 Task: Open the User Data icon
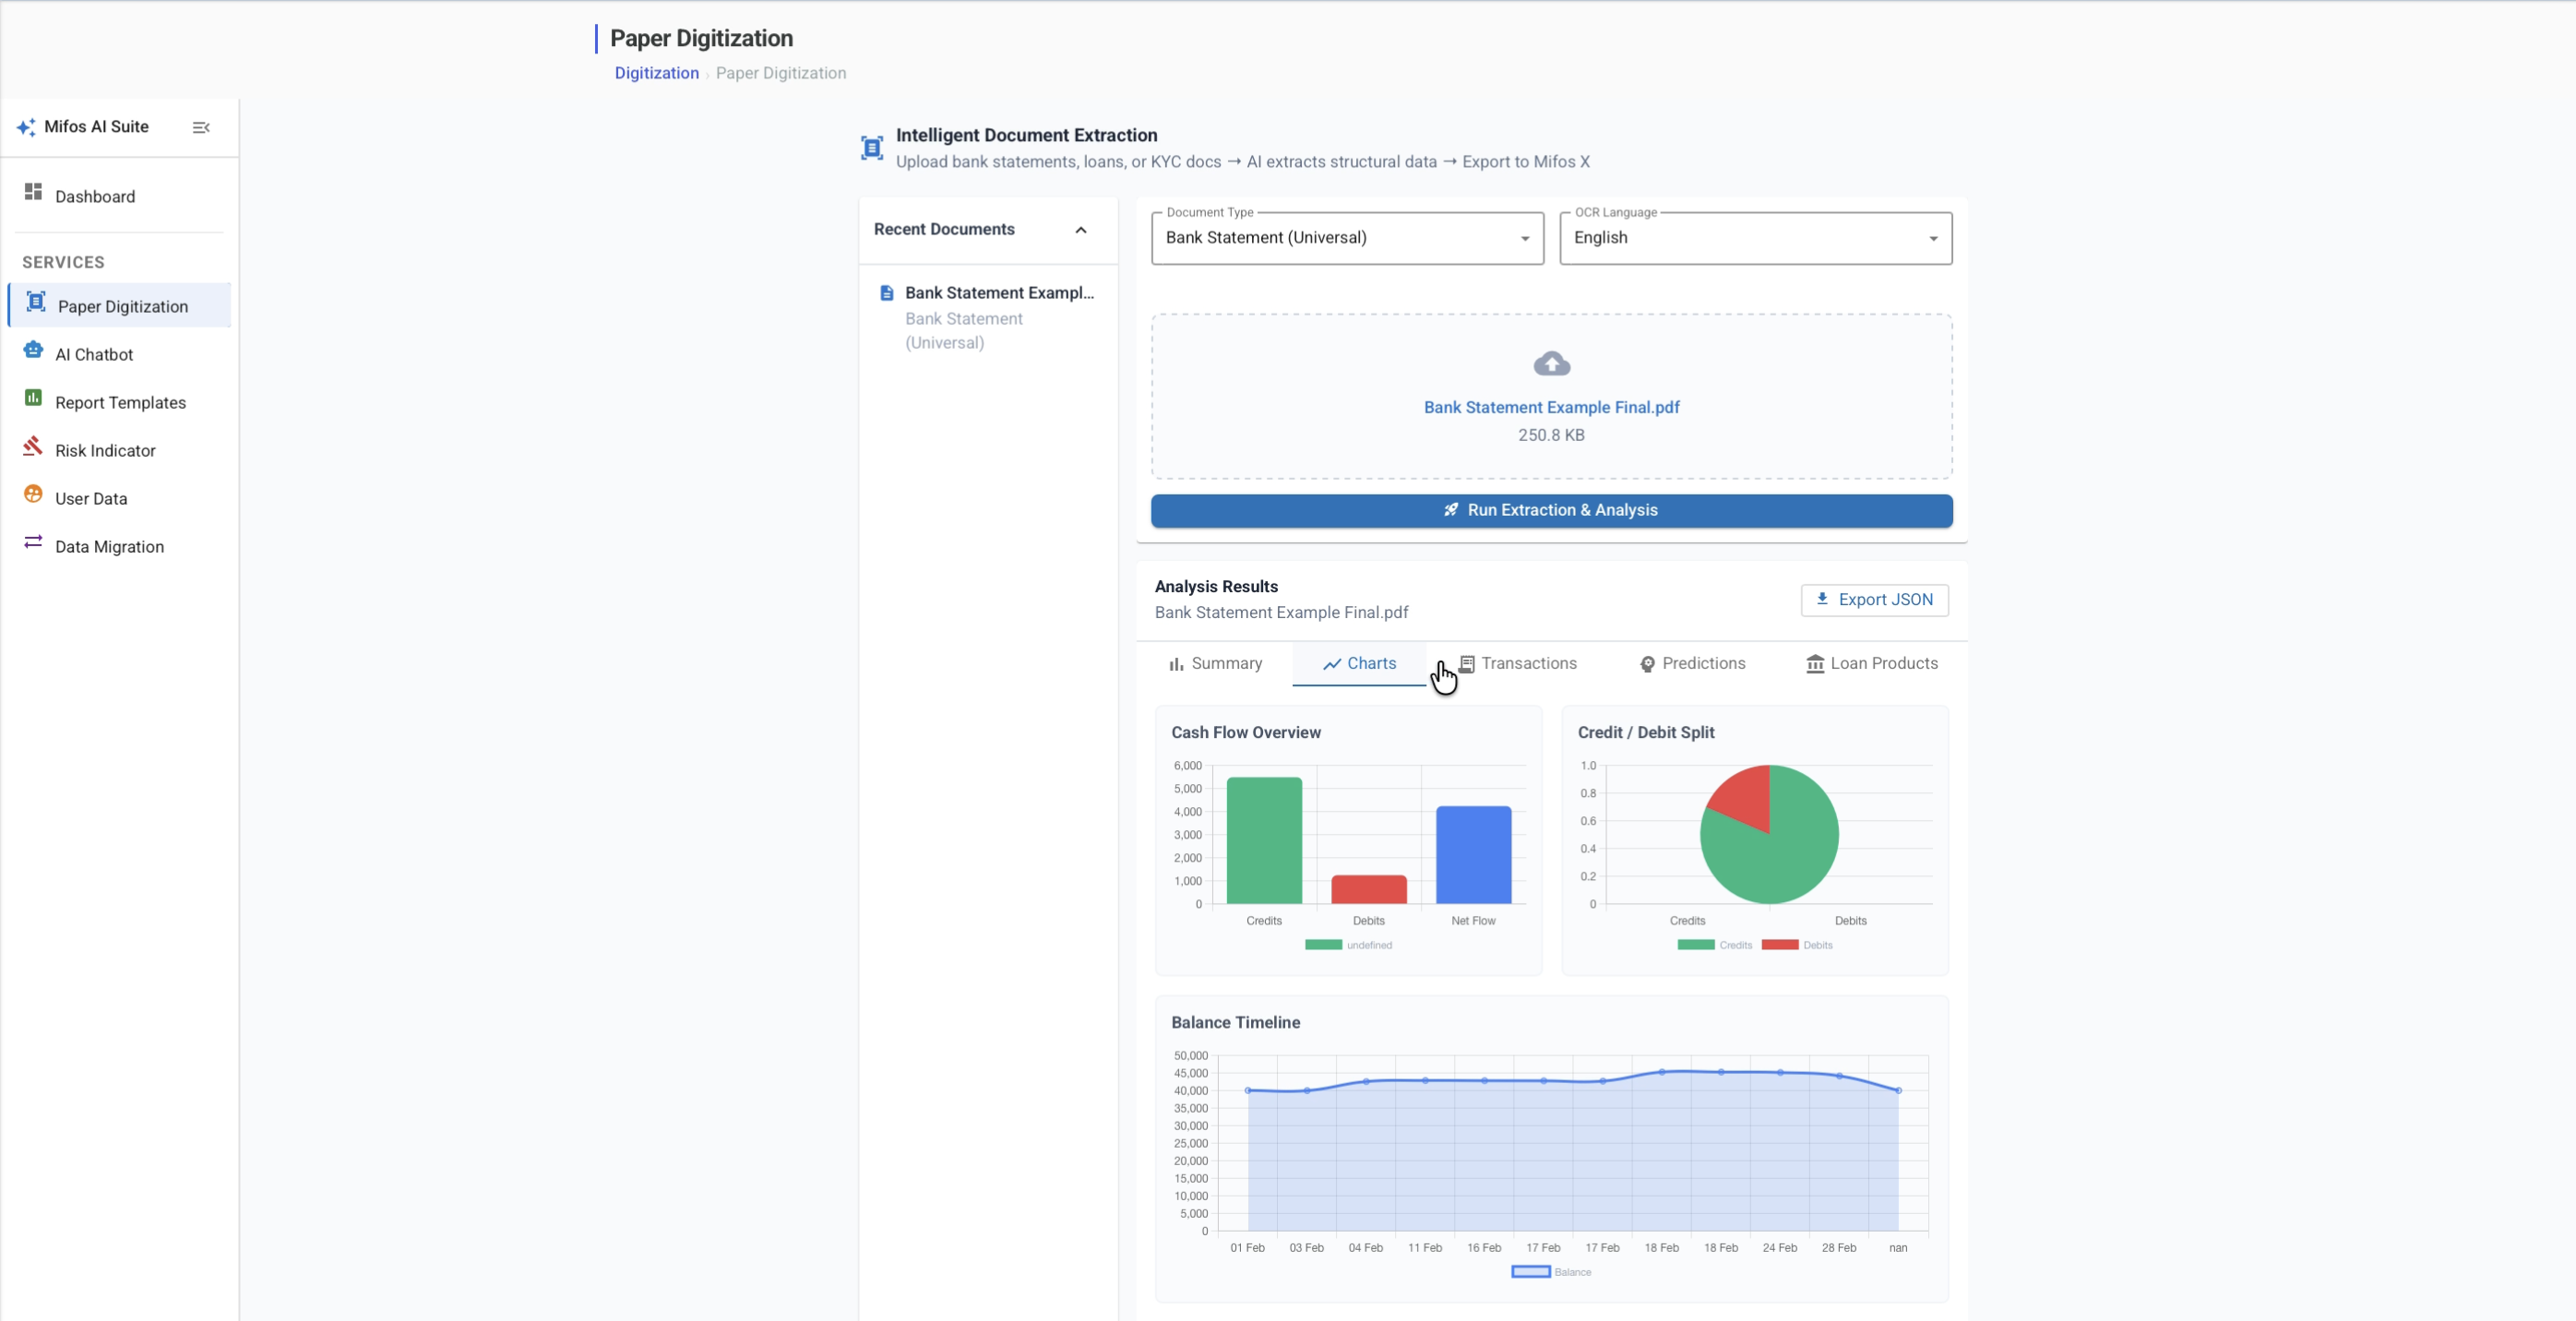coord(33,494)
